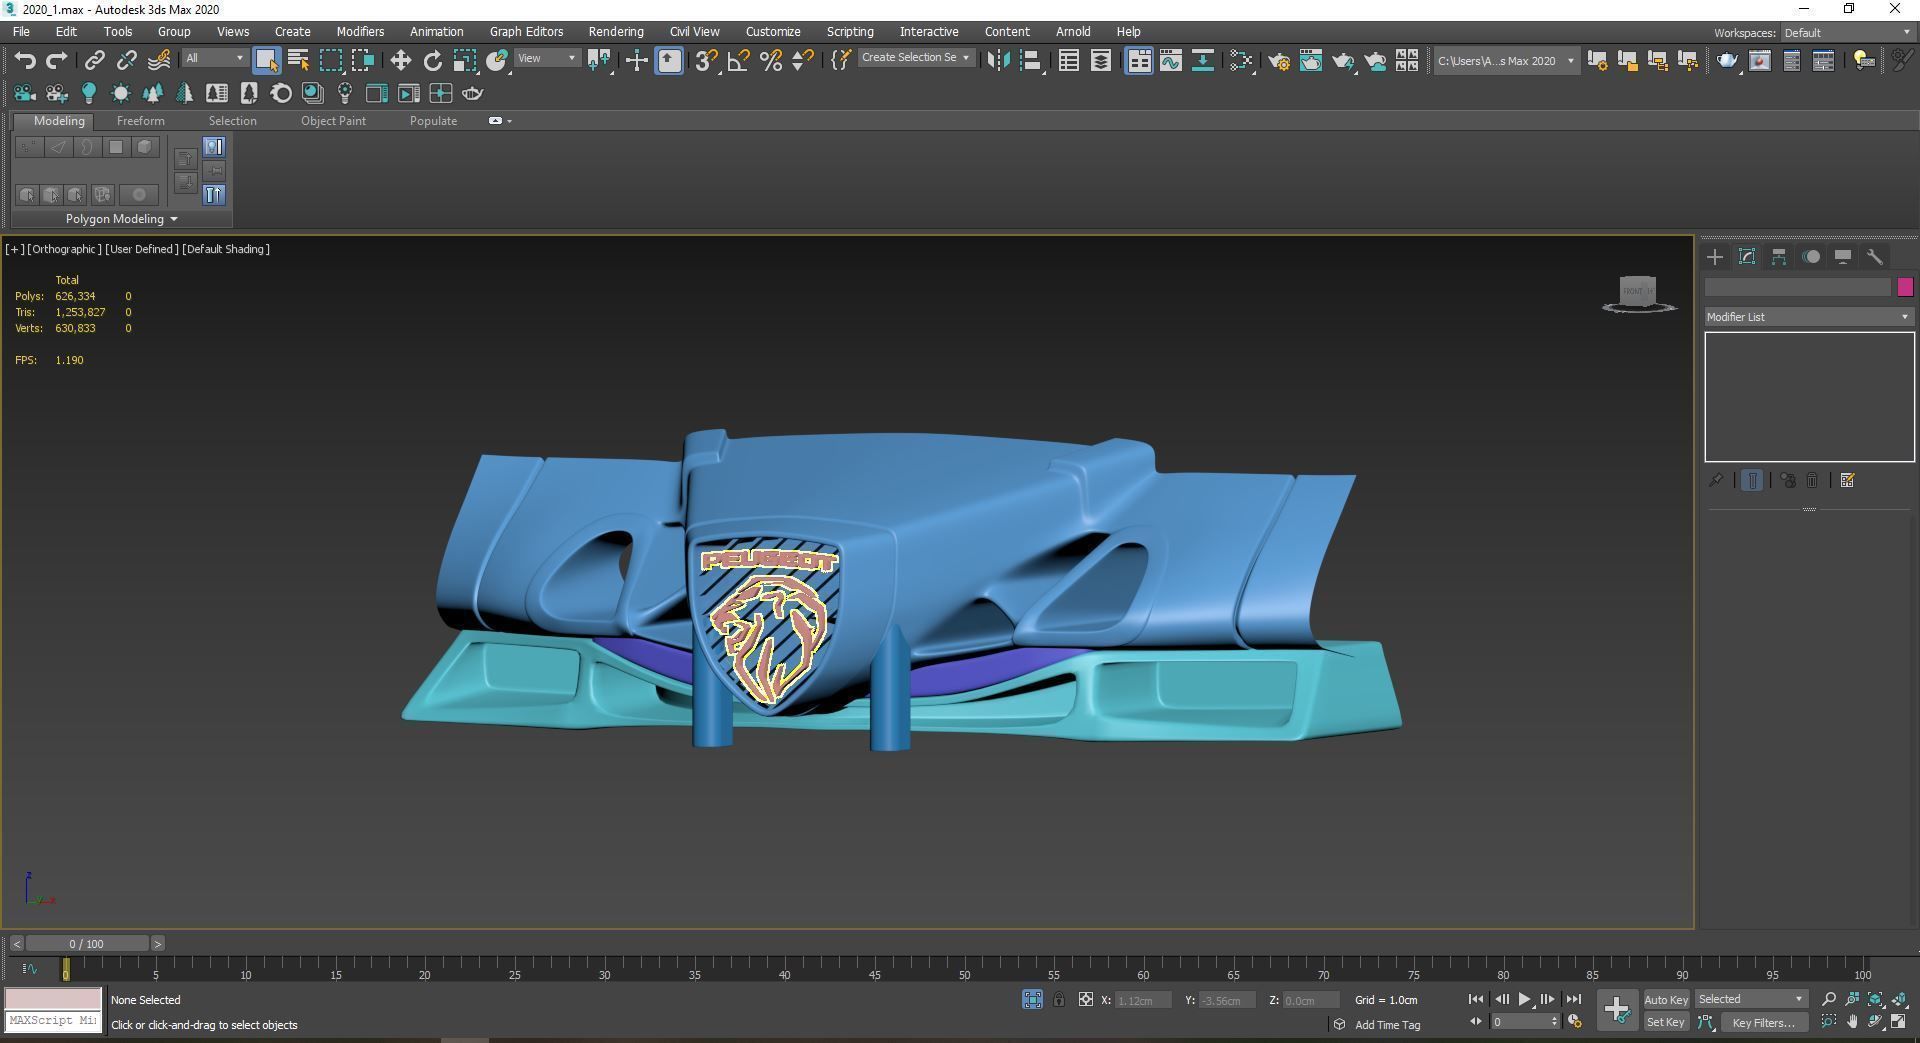Viewport: 1920px width, 1043px height.
Task: Open the Display panel icon
Action: point(1843,257)
